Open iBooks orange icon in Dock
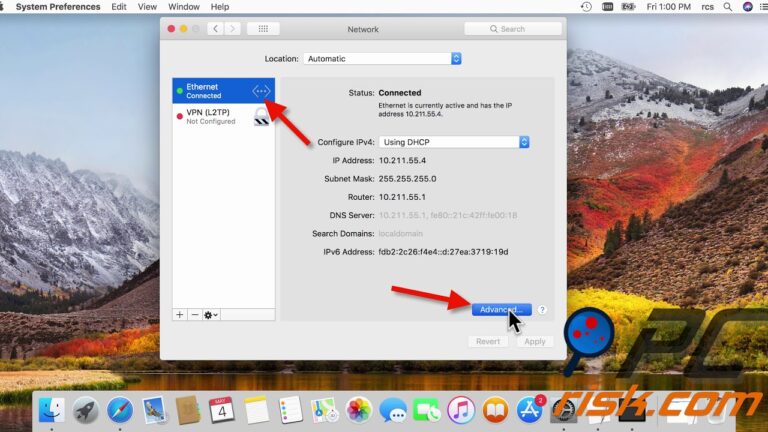The image size is (768, 432). tap(495, 409)
